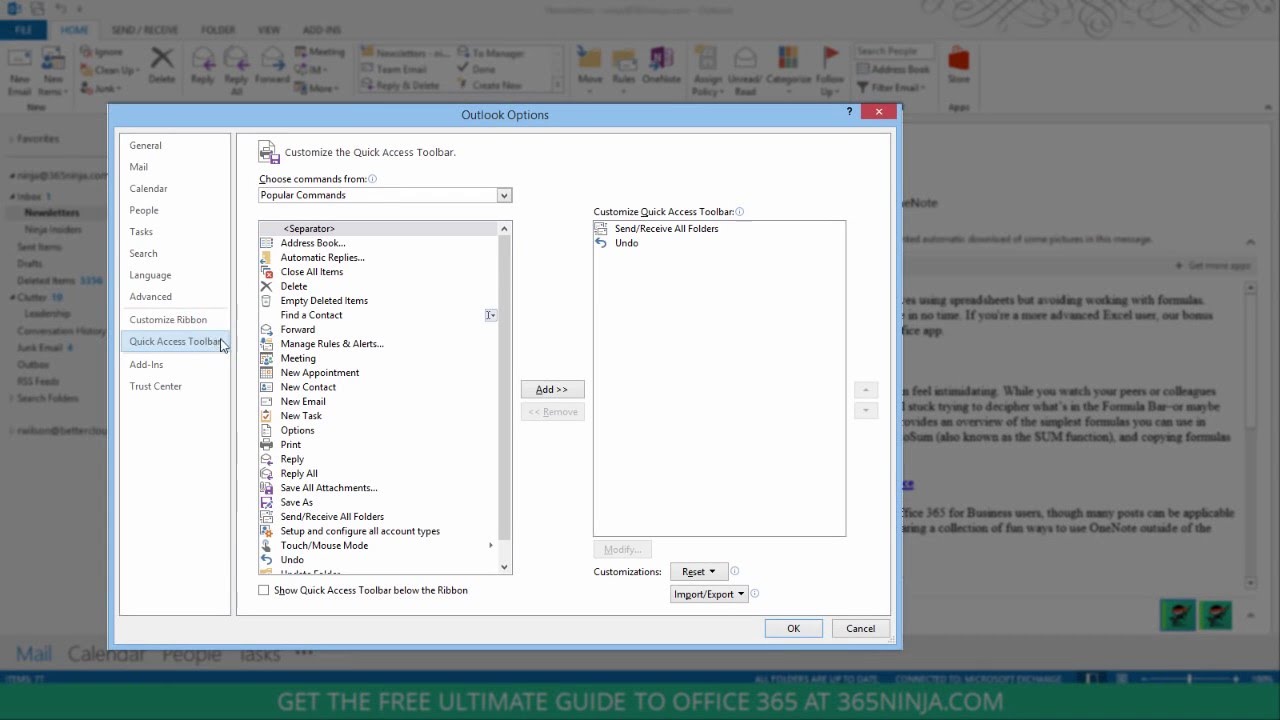Click the commands list scroll-down arrow

(504, 567)
